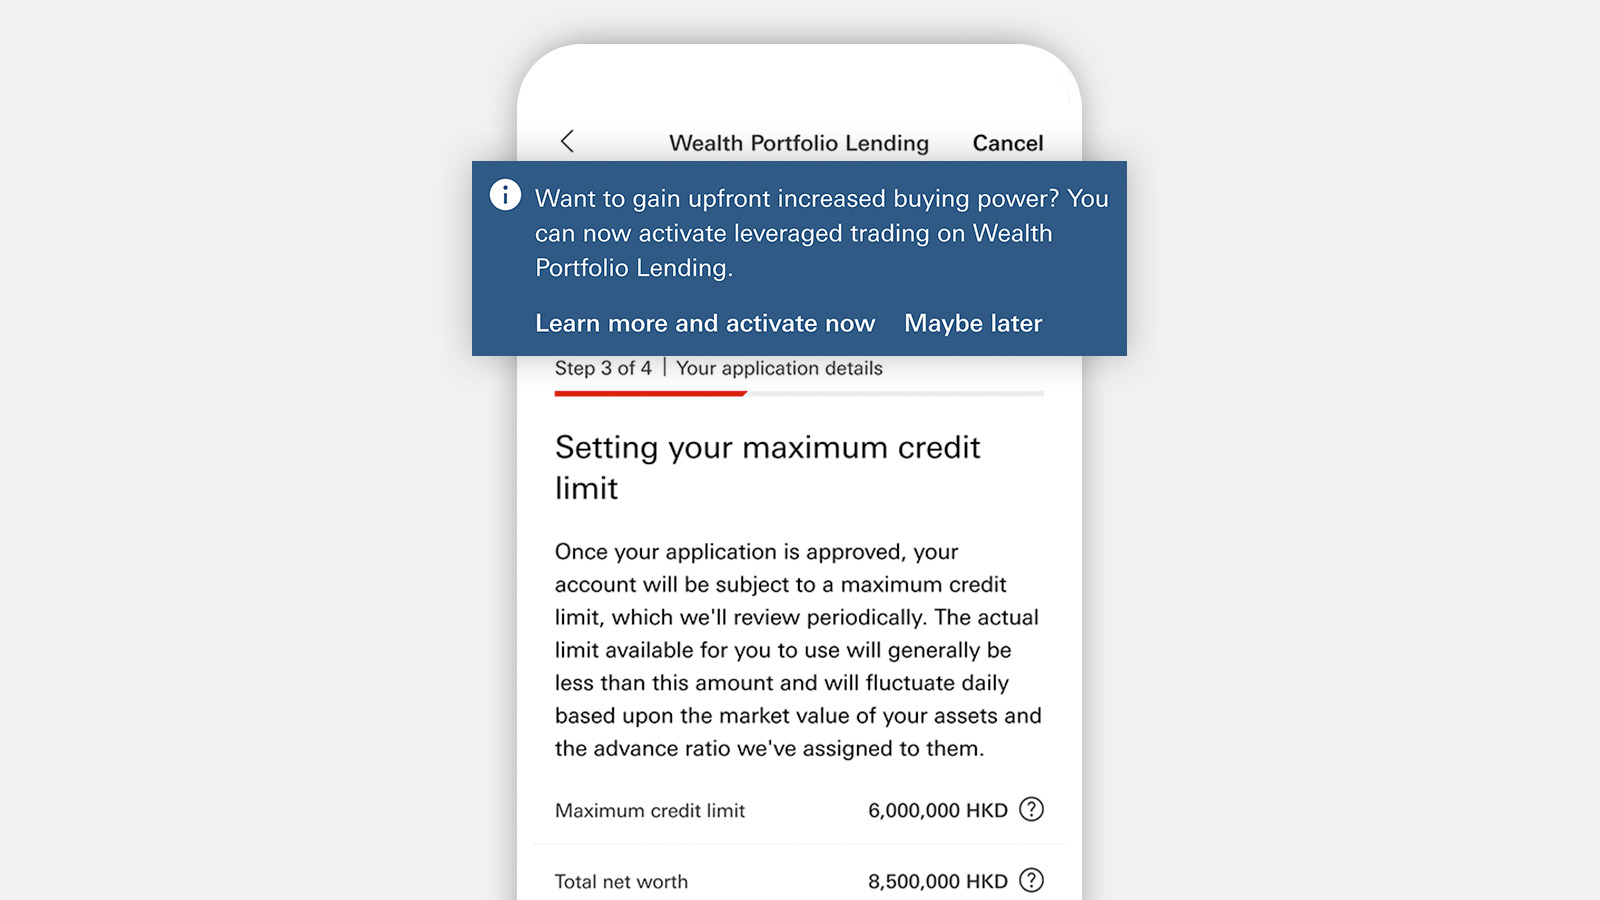Click the red filled progress bar segment
1600x900 pixels.
click(650, 393)
